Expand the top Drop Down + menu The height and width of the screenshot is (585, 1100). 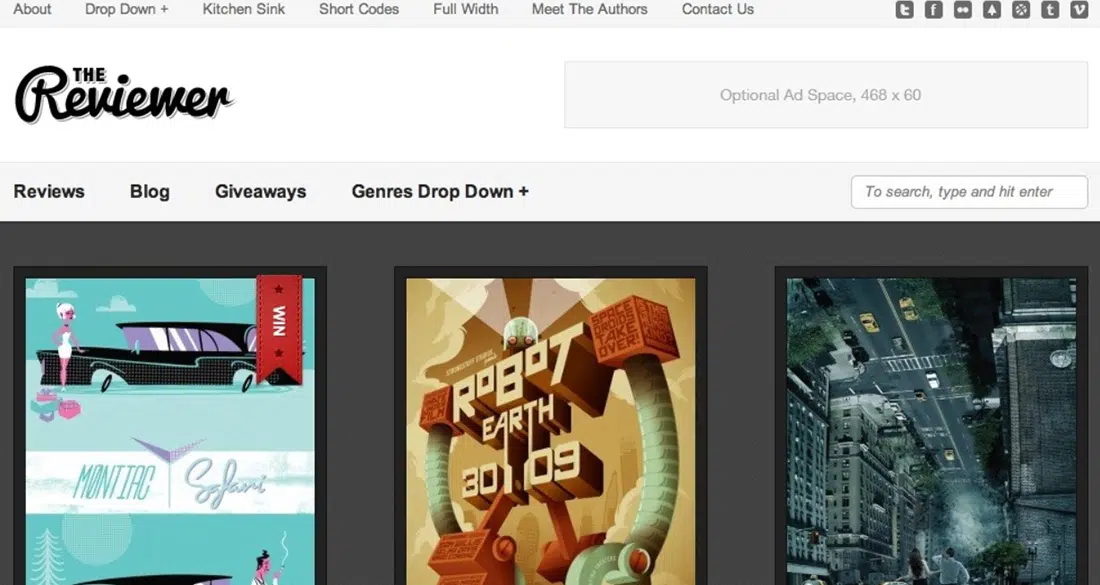click(126, 9)
